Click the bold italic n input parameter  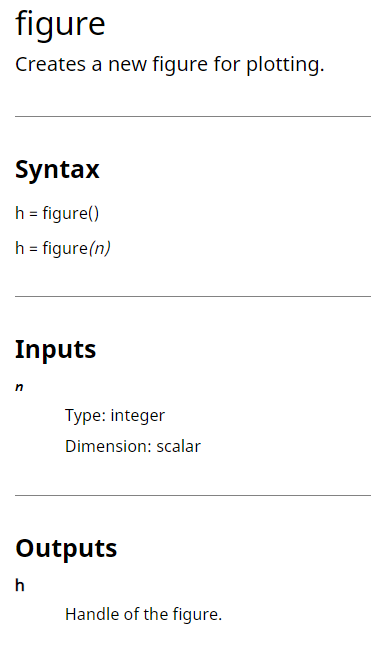click(19, 388)
